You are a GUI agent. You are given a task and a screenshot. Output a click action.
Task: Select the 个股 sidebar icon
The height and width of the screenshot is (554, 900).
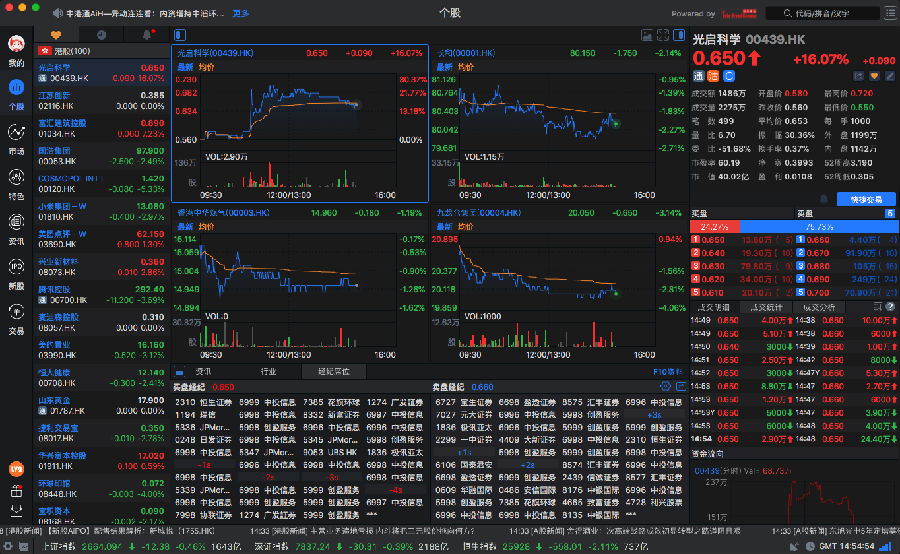pos(16,88)
